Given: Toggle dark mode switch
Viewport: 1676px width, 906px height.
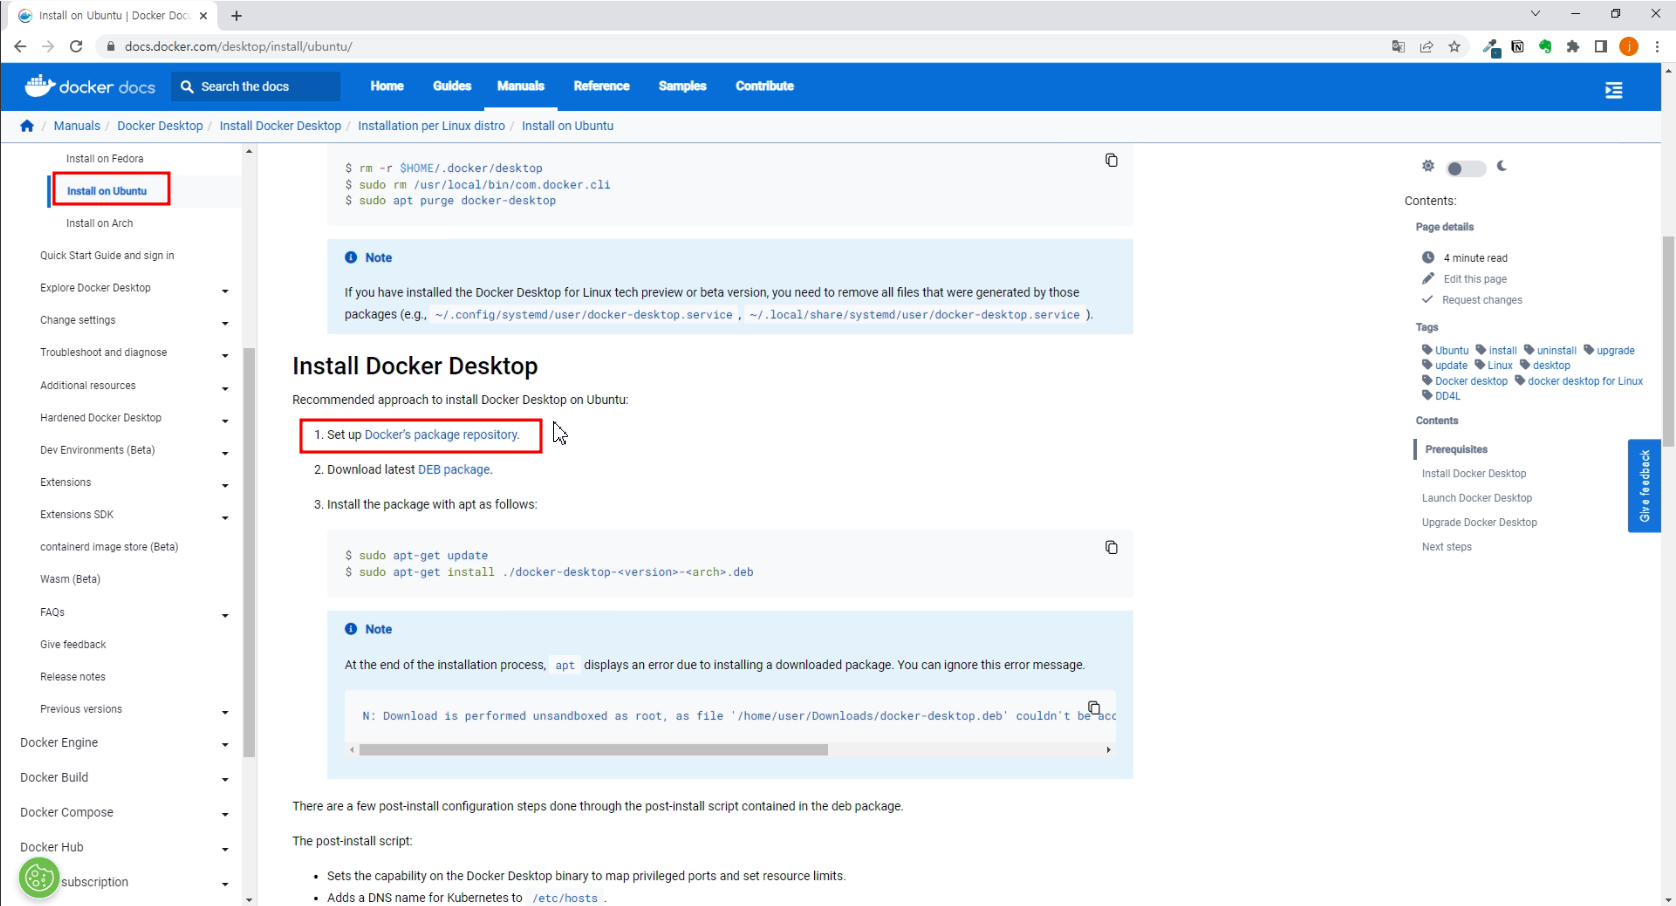Looking at the screenshot, I should point(1465,168).
